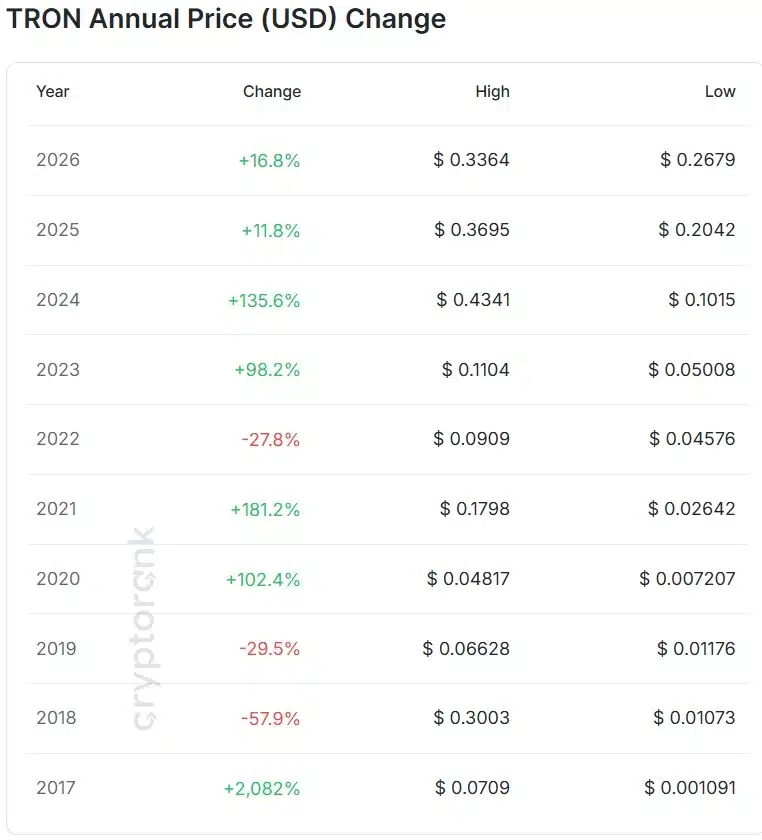Select the -57.9% change value
762x840 pixels.
(270, 718)
